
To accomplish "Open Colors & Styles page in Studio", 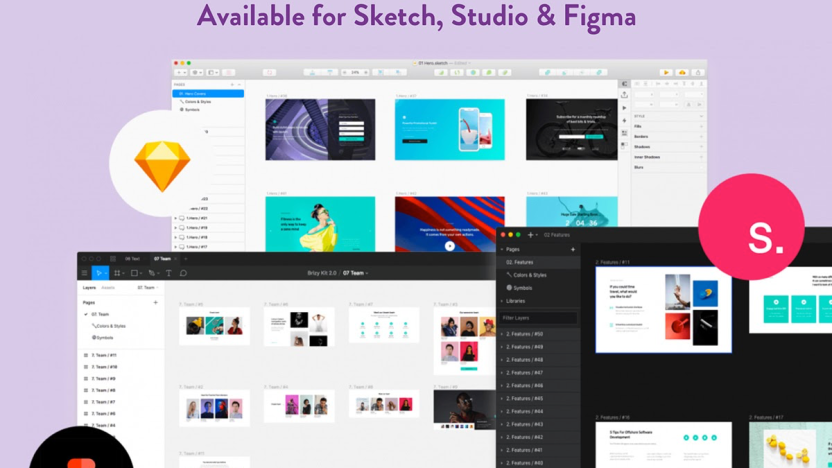I will pyautogui.click(x=526, y=275).
